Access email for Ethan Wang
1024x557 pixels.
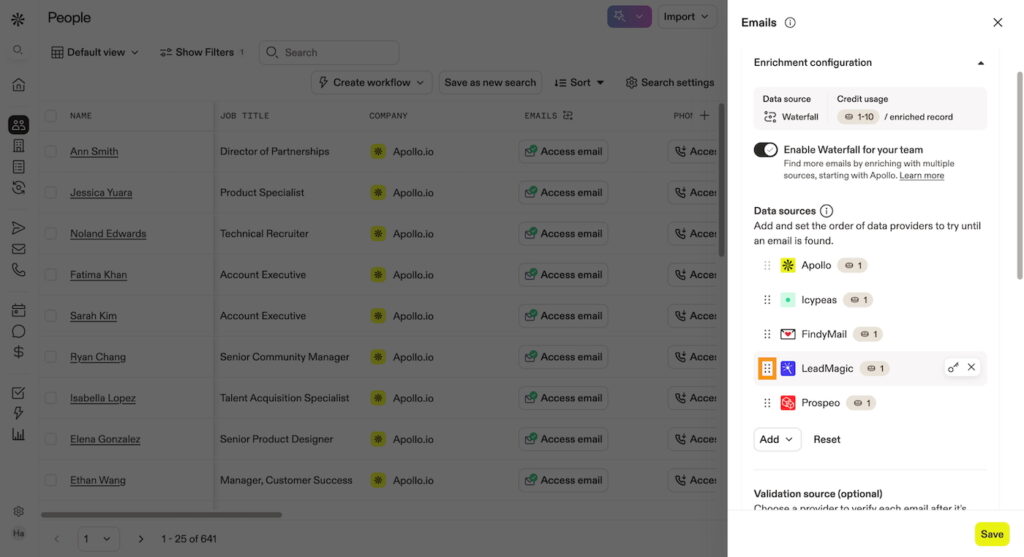point(564,480)
